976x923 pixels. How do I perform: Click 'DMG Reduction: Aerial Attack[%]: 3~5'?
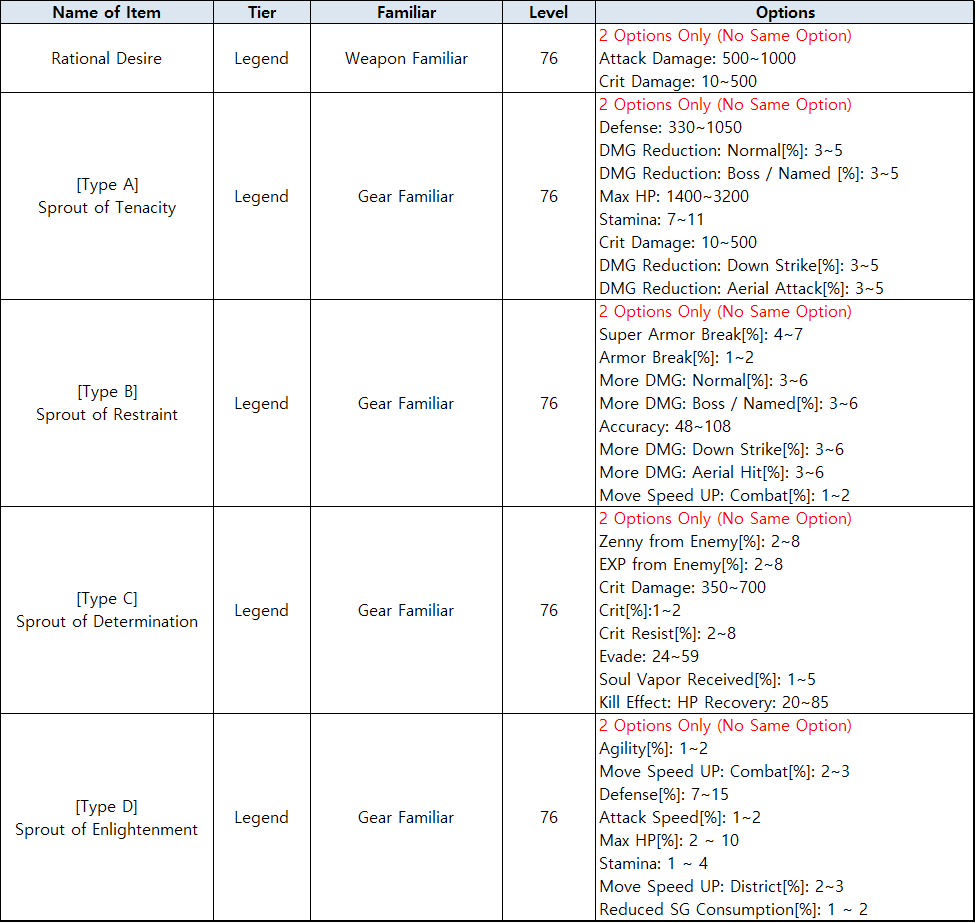741,289
